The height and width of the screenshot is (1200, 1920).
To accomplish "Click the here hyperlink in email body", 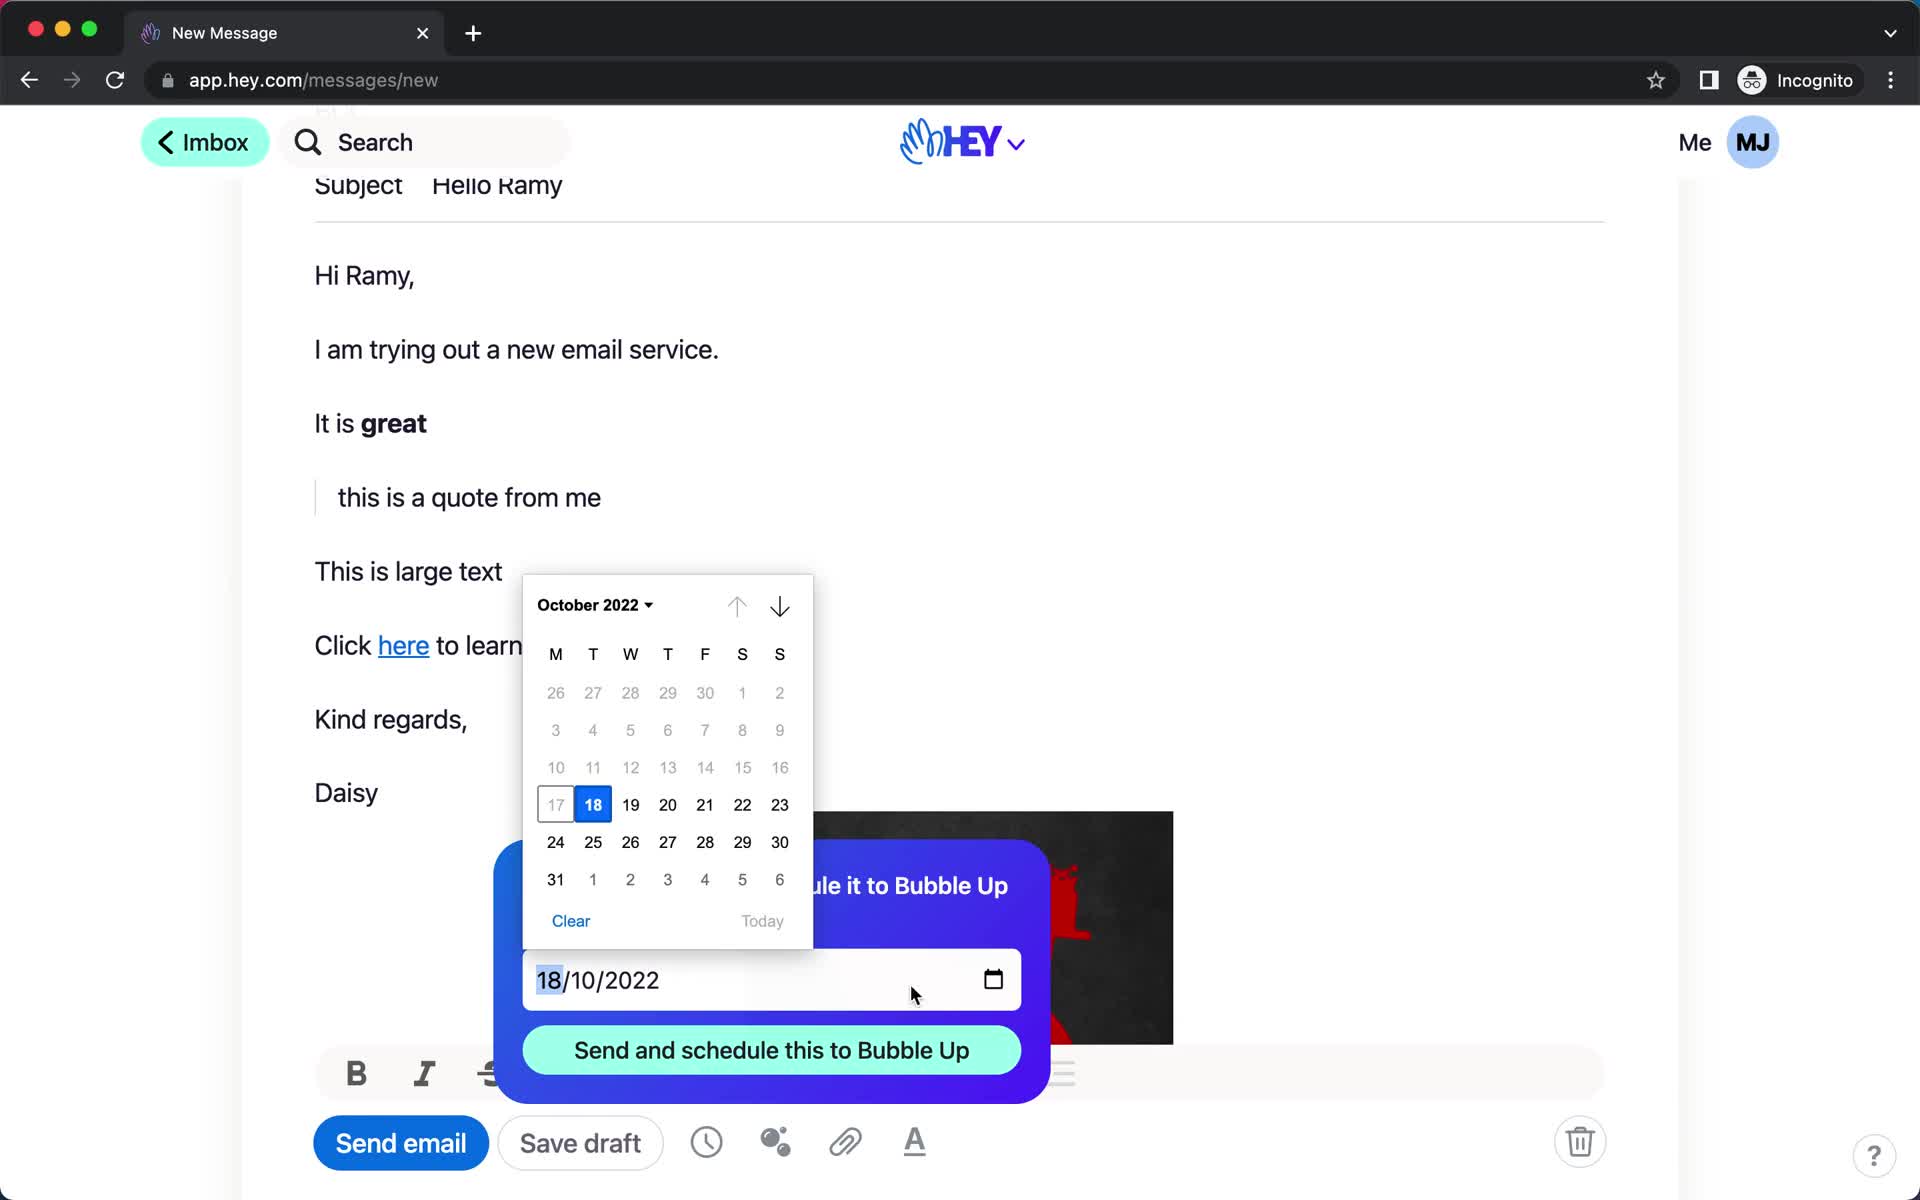I will click(404, 646).
